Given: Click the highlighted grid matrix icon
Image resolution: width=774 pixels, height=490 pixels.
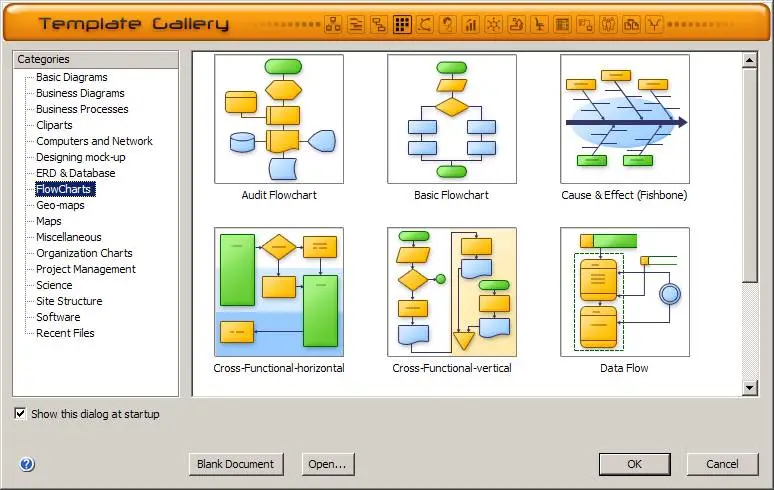Looking at the screenshot, I should (402, 24).
